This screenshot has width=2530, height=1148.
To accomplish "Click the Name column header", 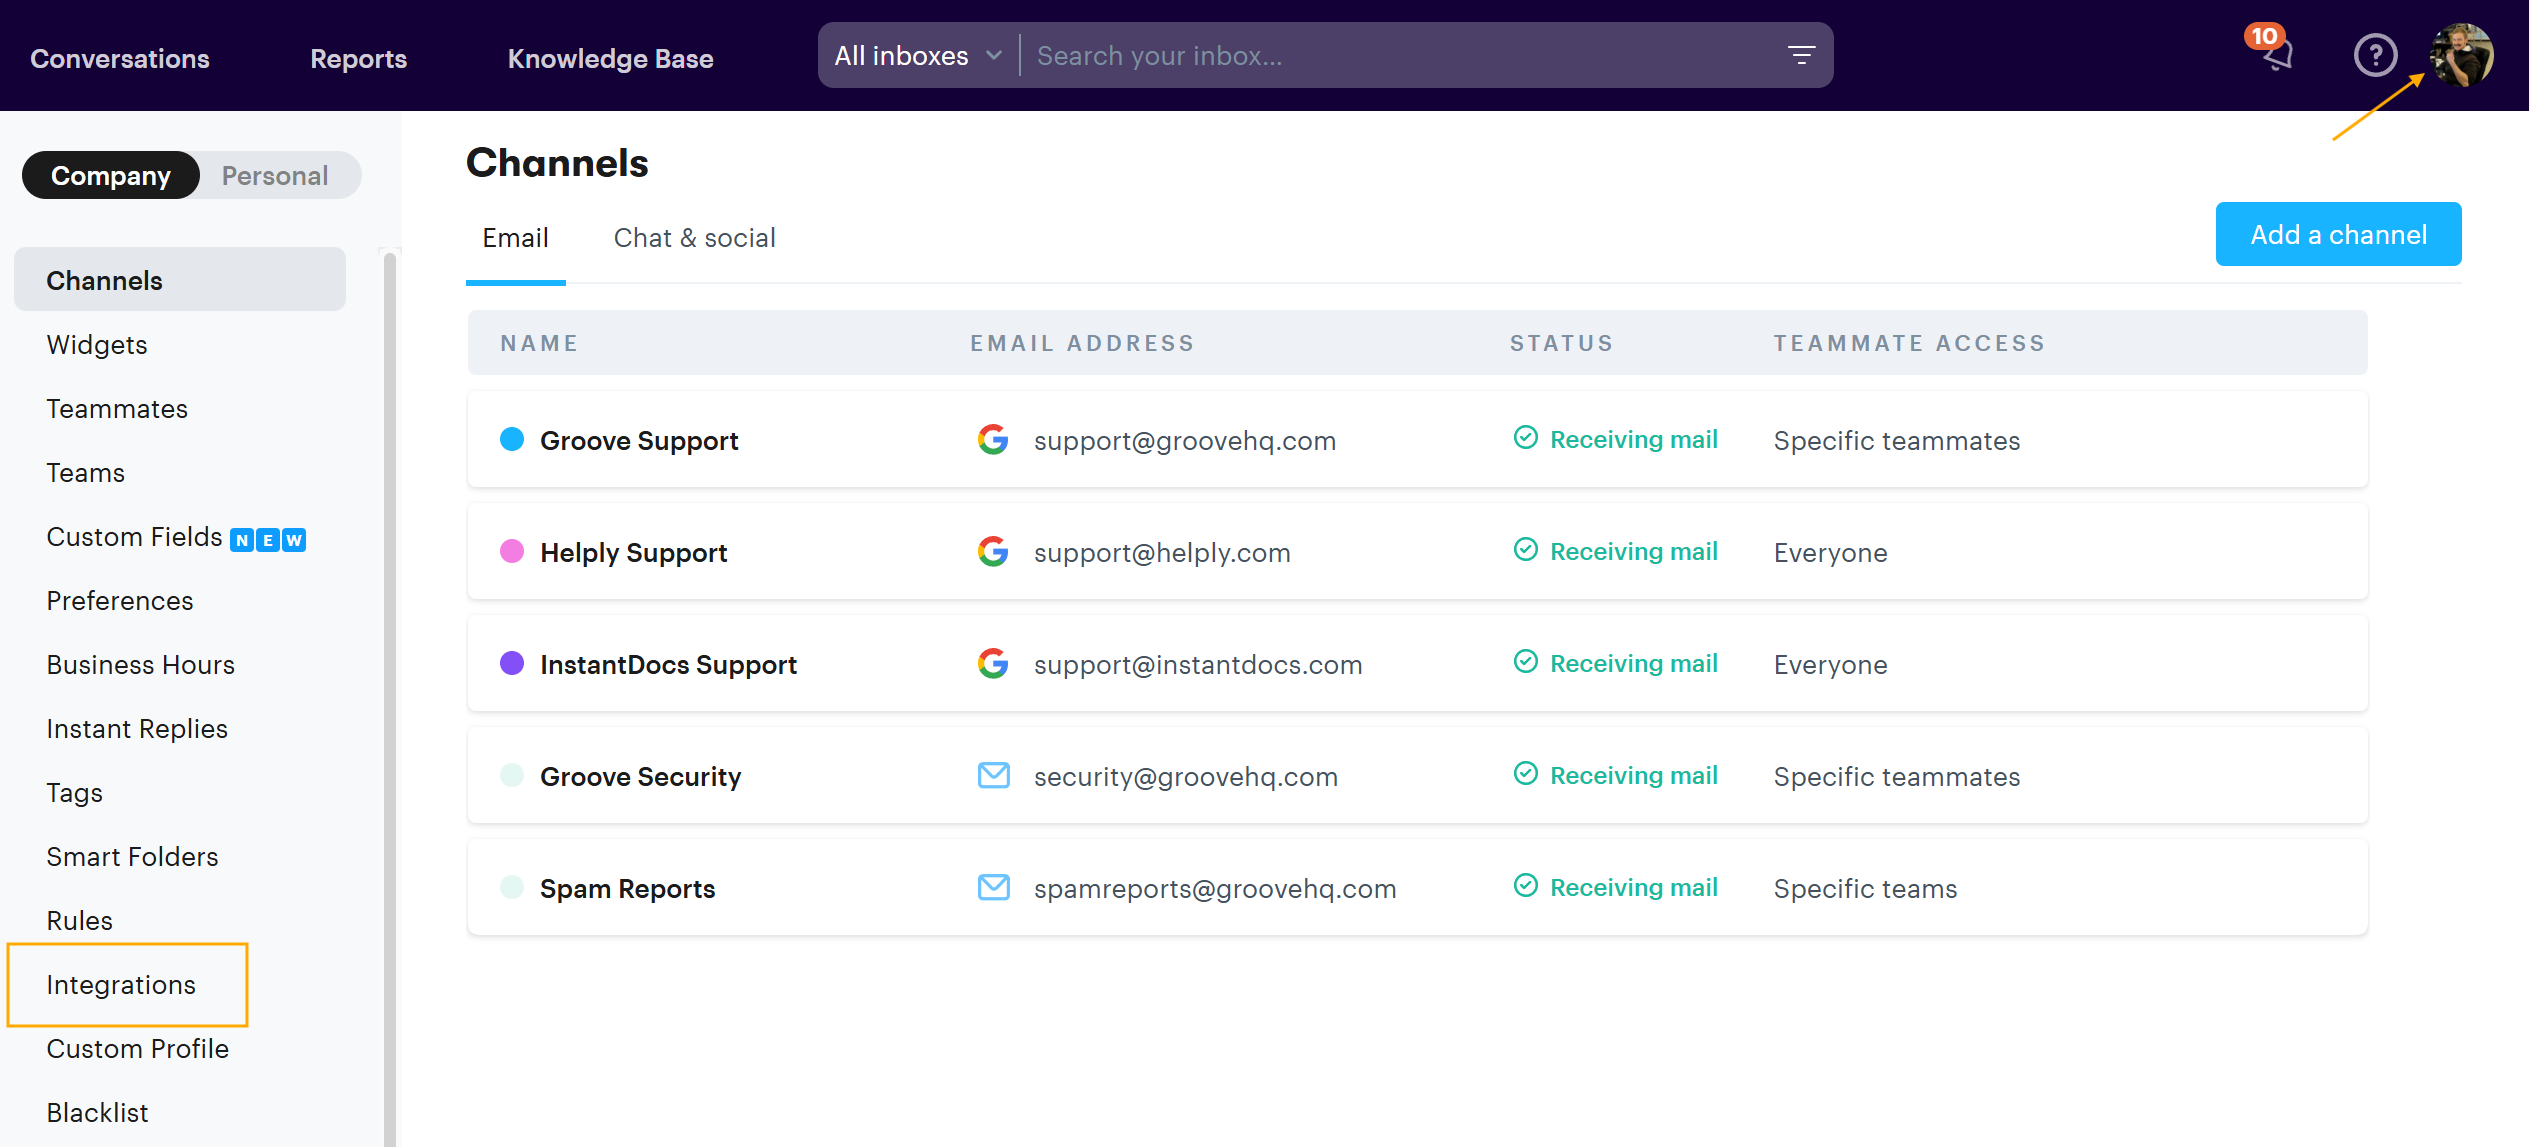I will point(539,343).
